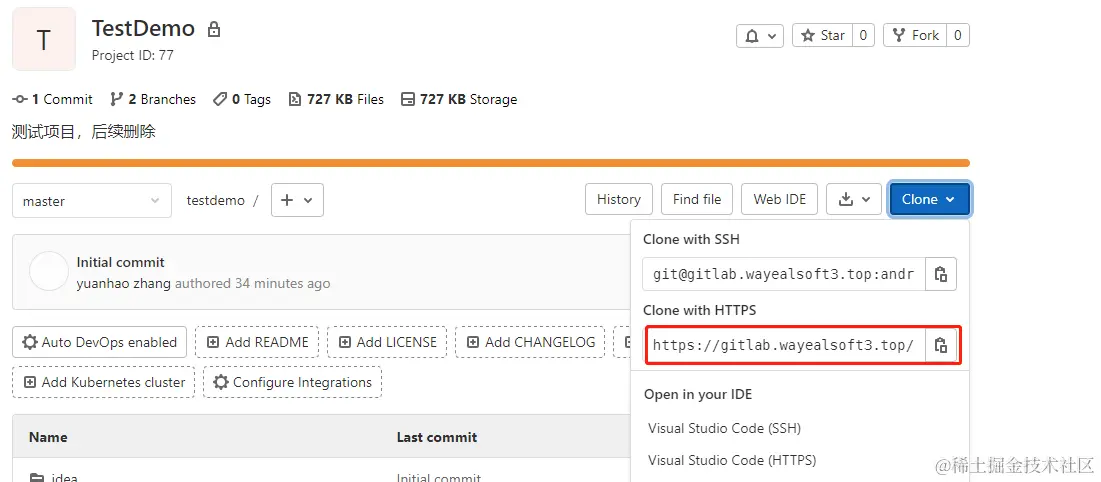
Task: Click Add Kubernetes cluster
Action: pyautogui.click(x=104, y=382)
